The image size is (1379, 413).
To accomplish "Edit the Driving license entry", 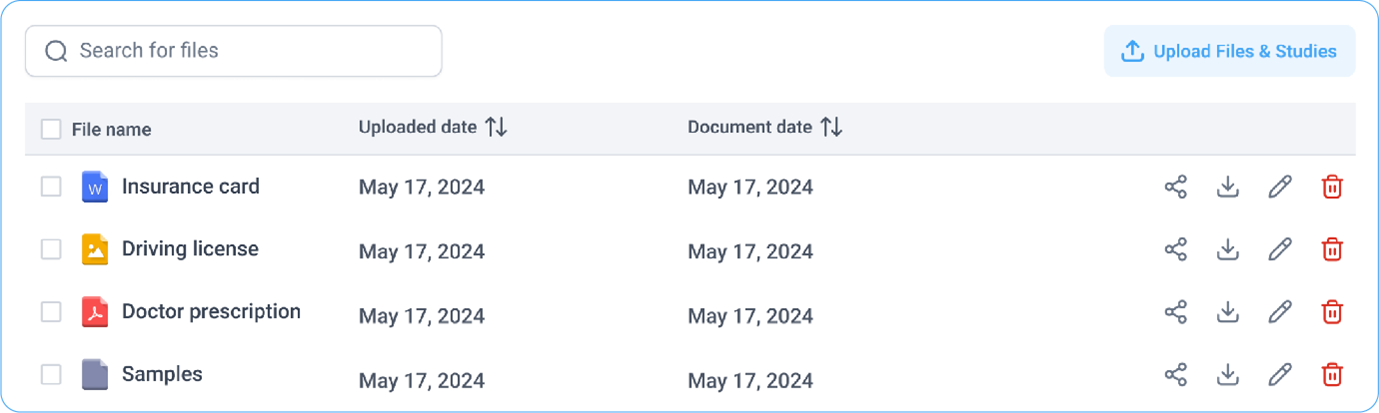I will pos(1280,249).
